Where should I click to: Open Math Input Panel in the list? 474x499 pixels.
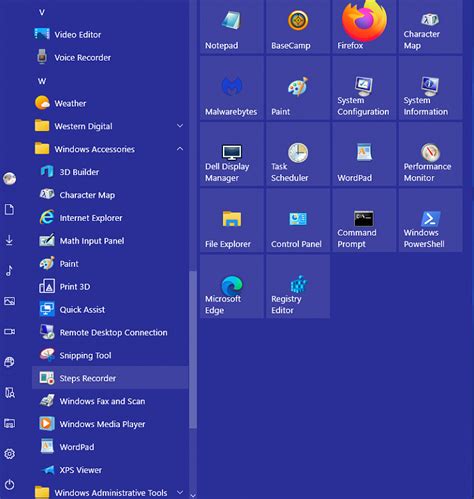[110, 241]
